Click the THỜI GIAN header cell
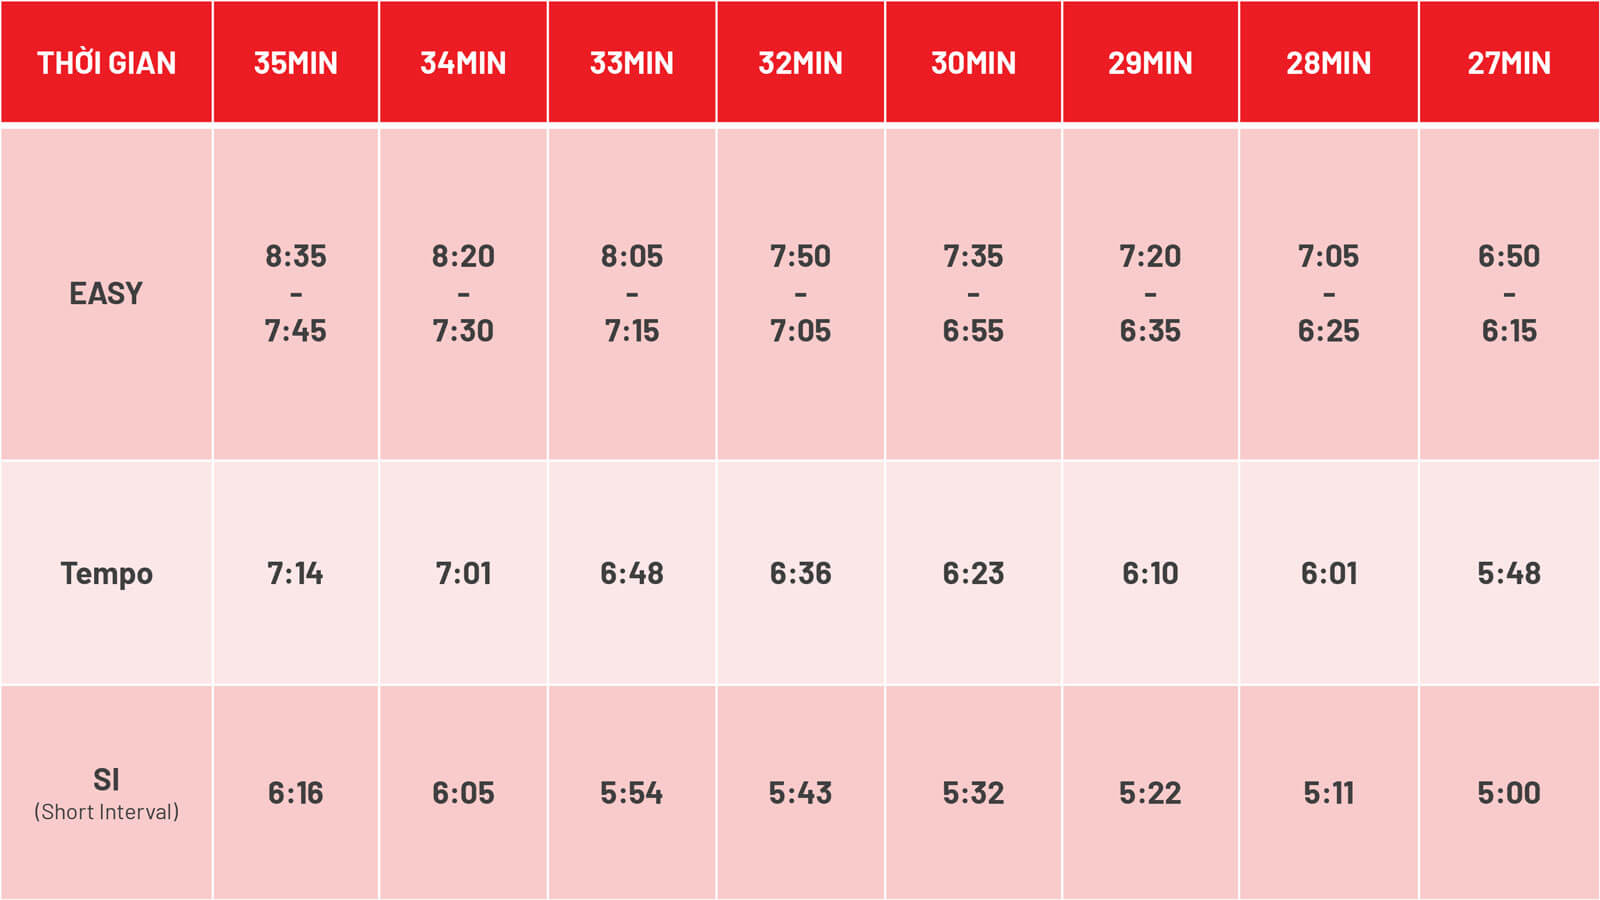1600x900 pixels. click(106, 62)
